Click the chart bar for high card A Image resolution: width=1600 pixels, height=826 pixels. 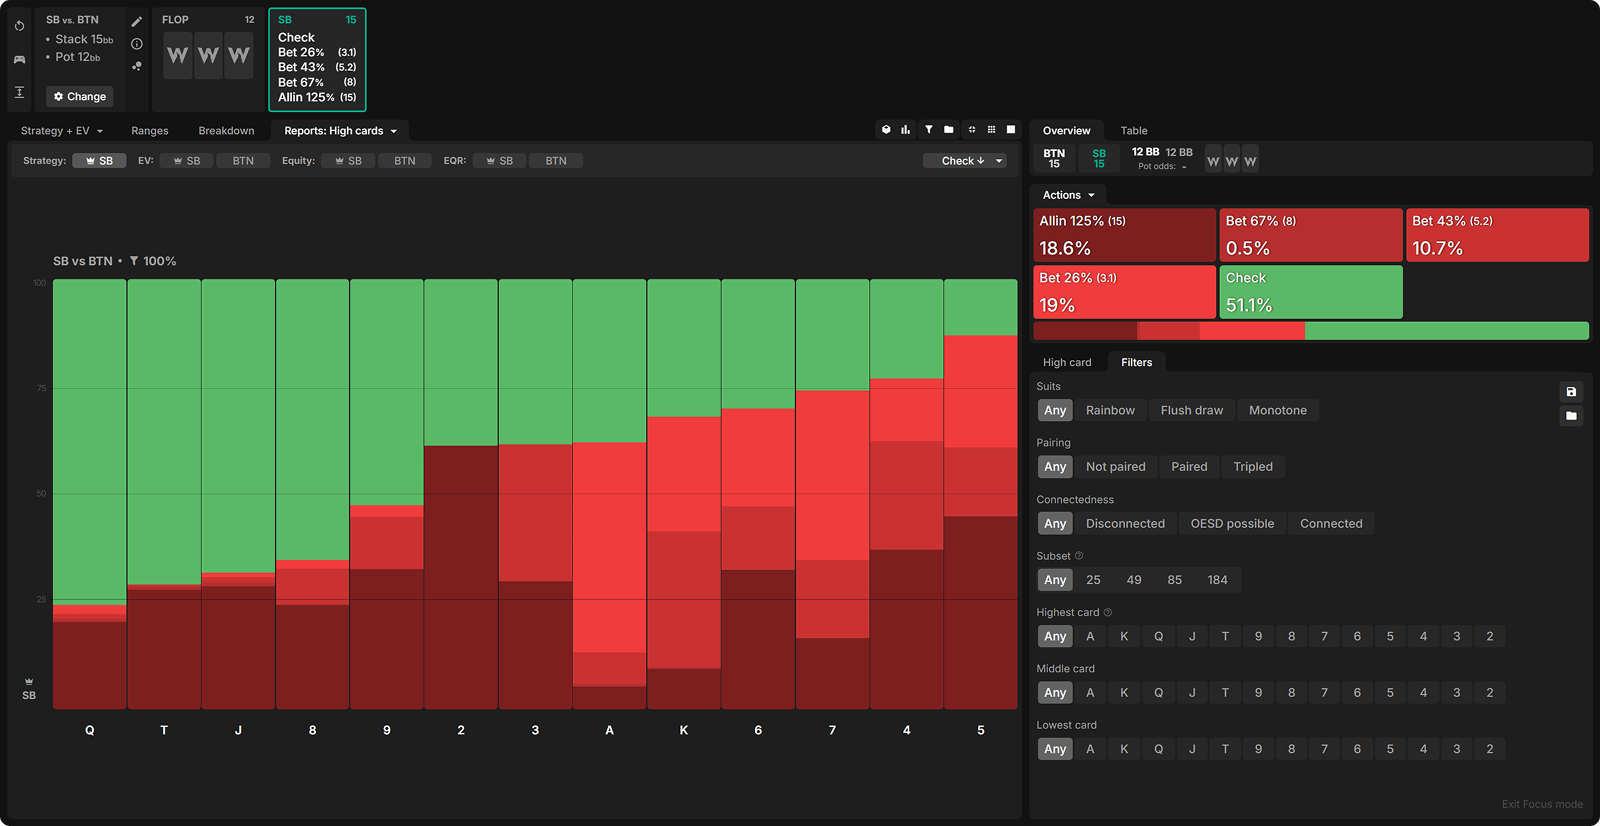pyautogui.click(x=609, y=500)
